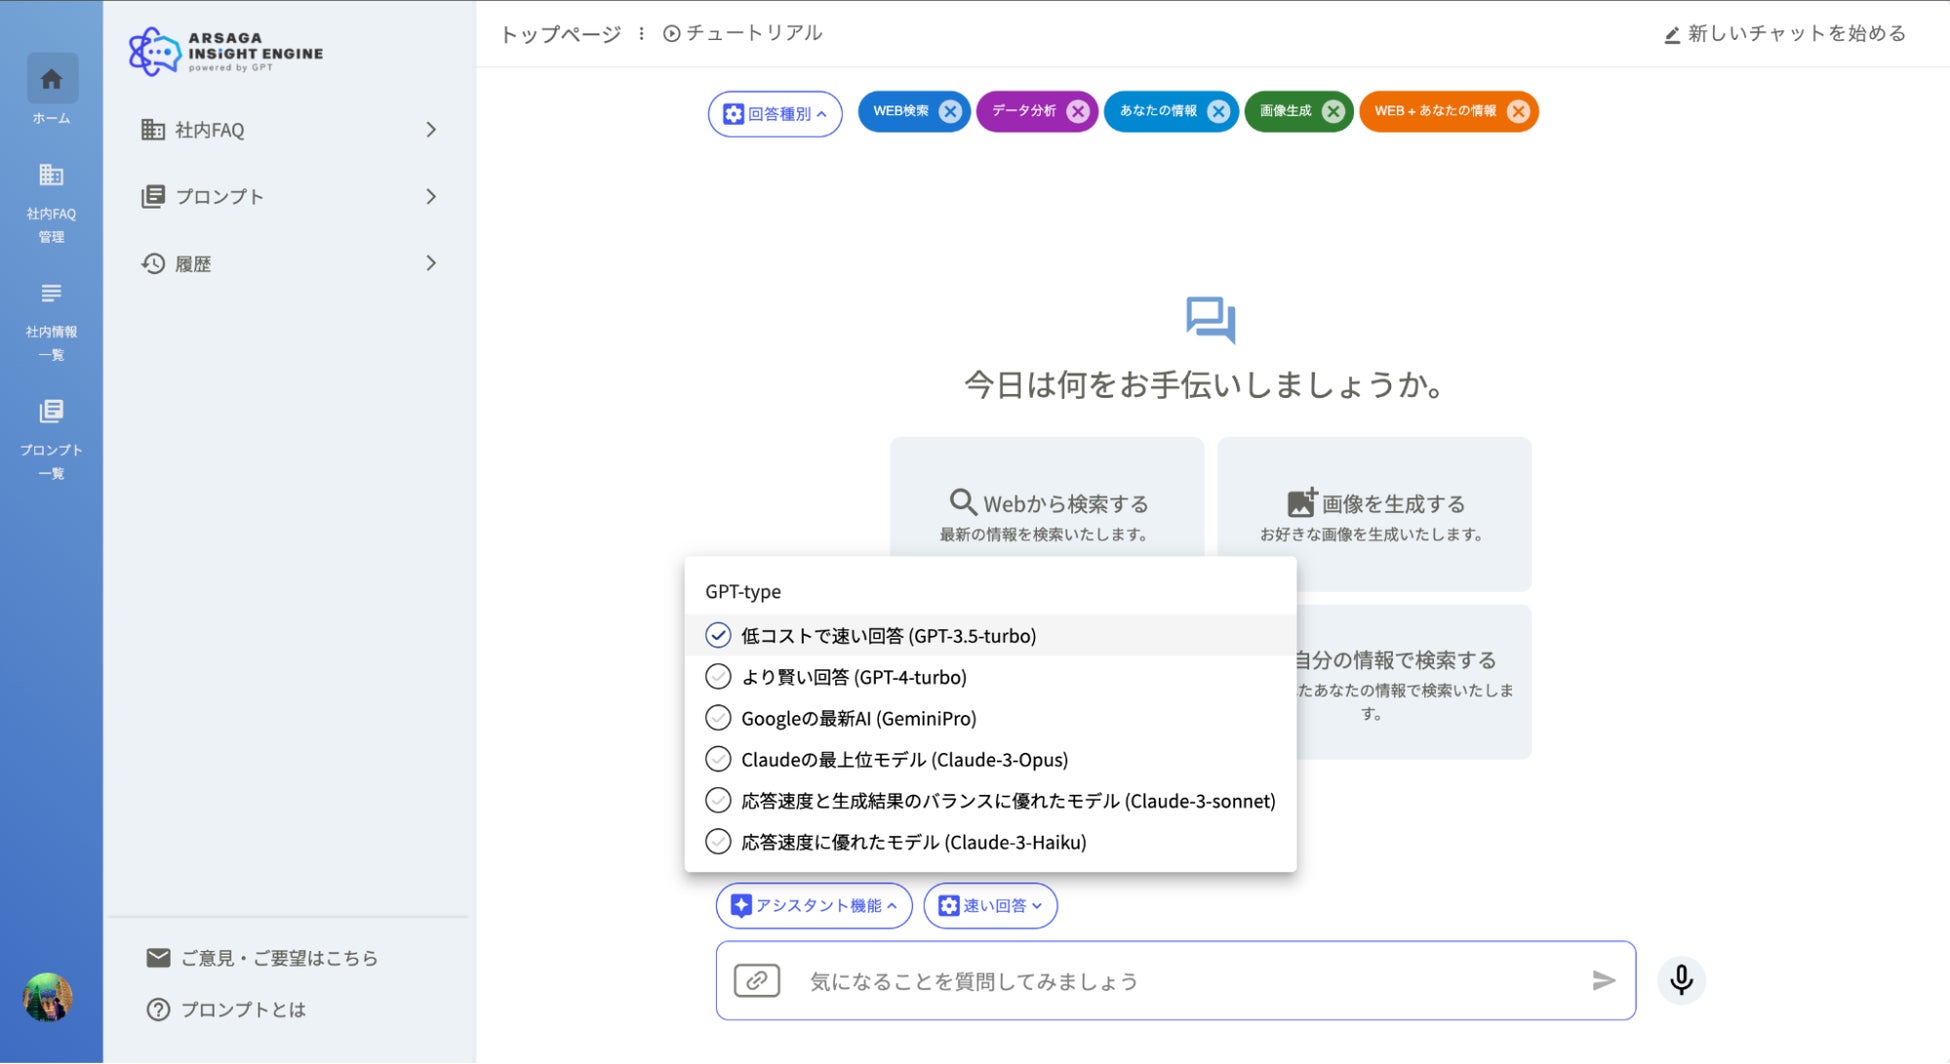Click the user avatar photo
1950x1064 pixels.
point(47,997)
